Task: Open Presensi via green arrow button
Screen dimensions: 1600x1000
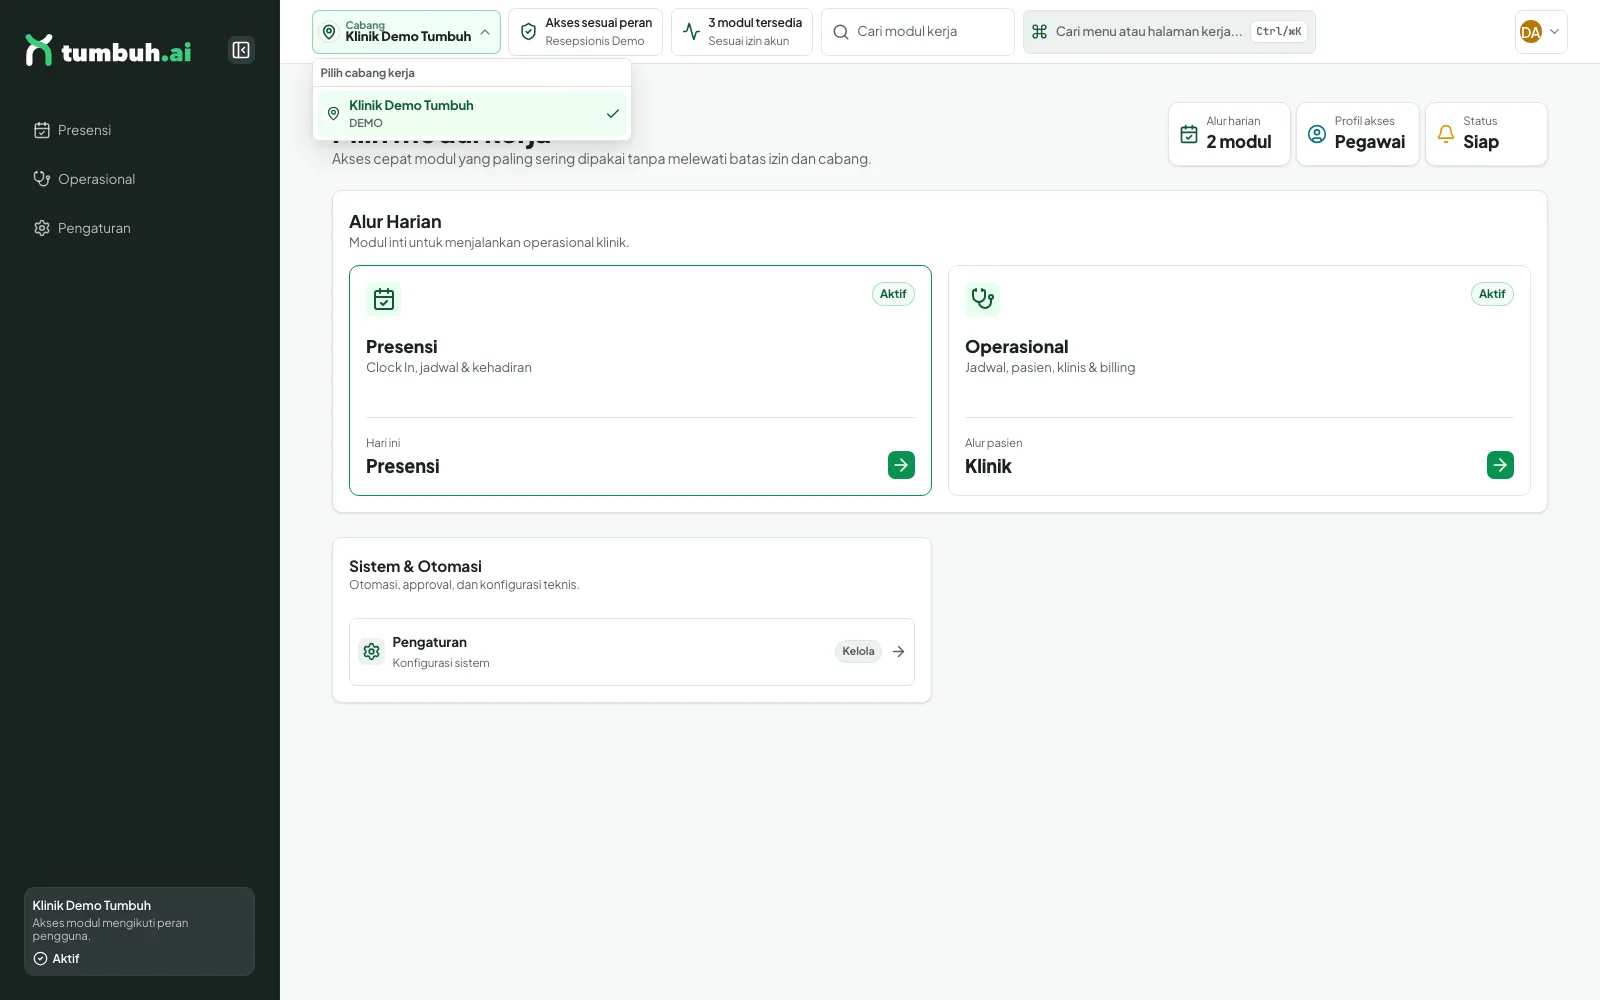Action: pos(901,465)
